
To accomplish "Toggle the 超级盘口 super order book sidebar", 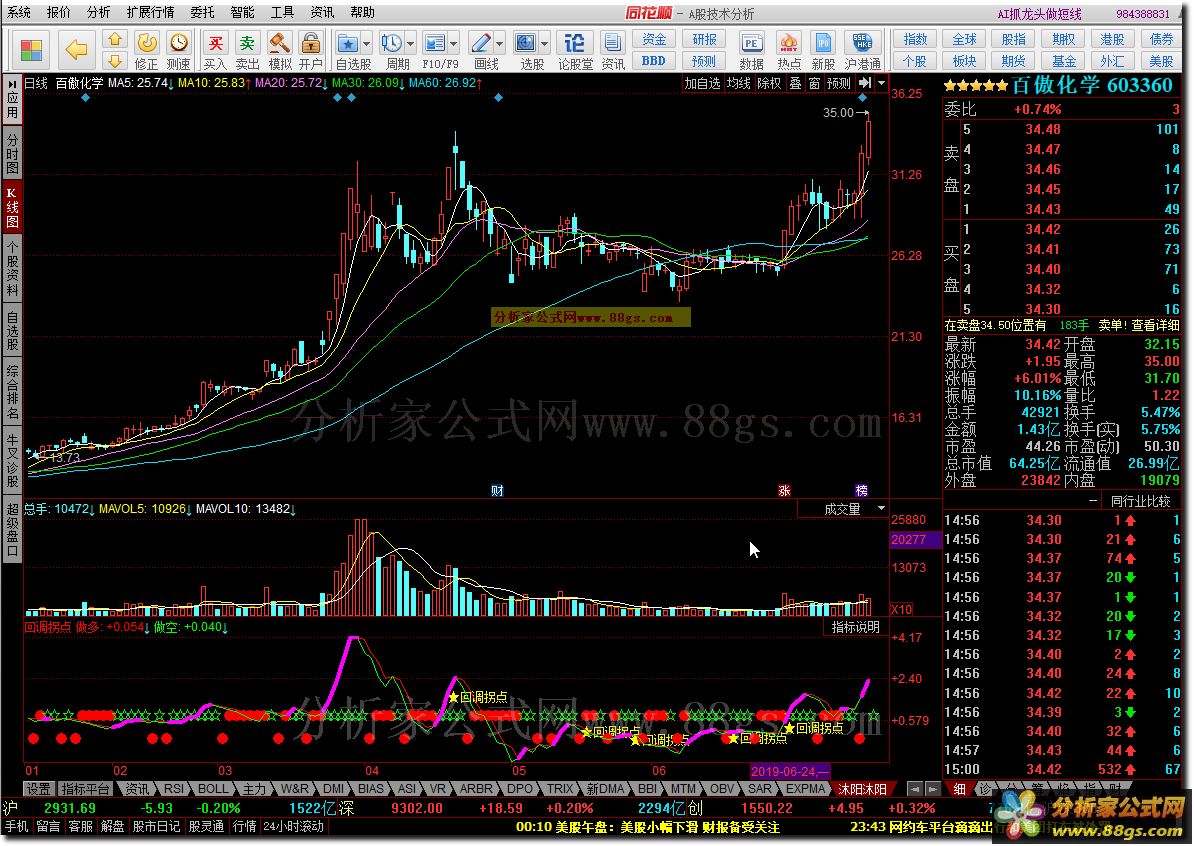I will click(12, 528).
